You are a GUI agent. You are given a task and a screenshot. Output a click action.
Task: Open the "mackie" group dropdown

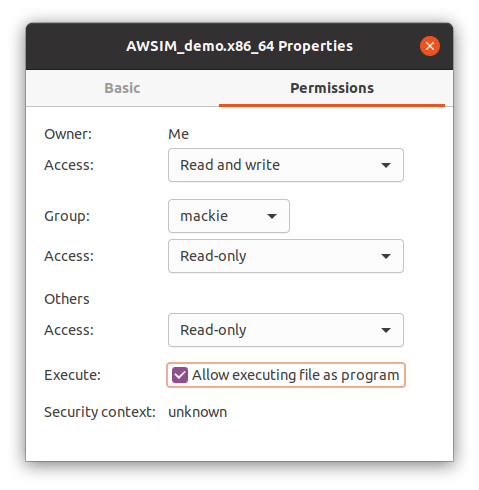pos(229,216)
